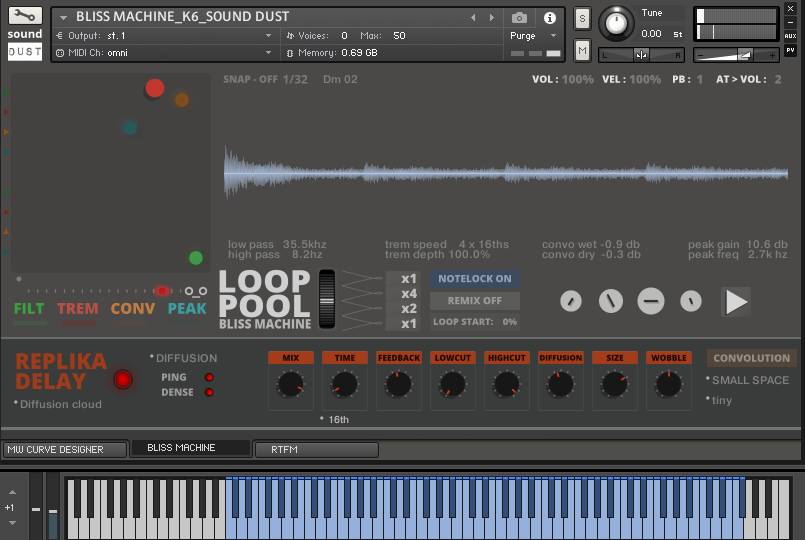Click the first round knob beside play
The height and width of the screenshot is (540, 805).
(x=571, y=301)
